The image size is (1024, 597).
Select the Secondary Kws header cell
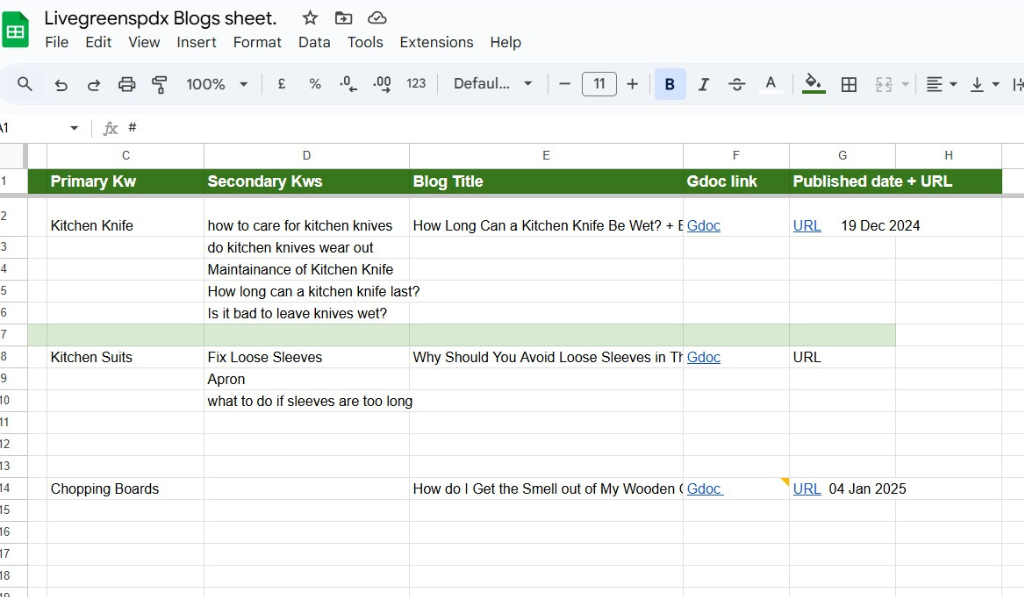(x=307, y=182)
